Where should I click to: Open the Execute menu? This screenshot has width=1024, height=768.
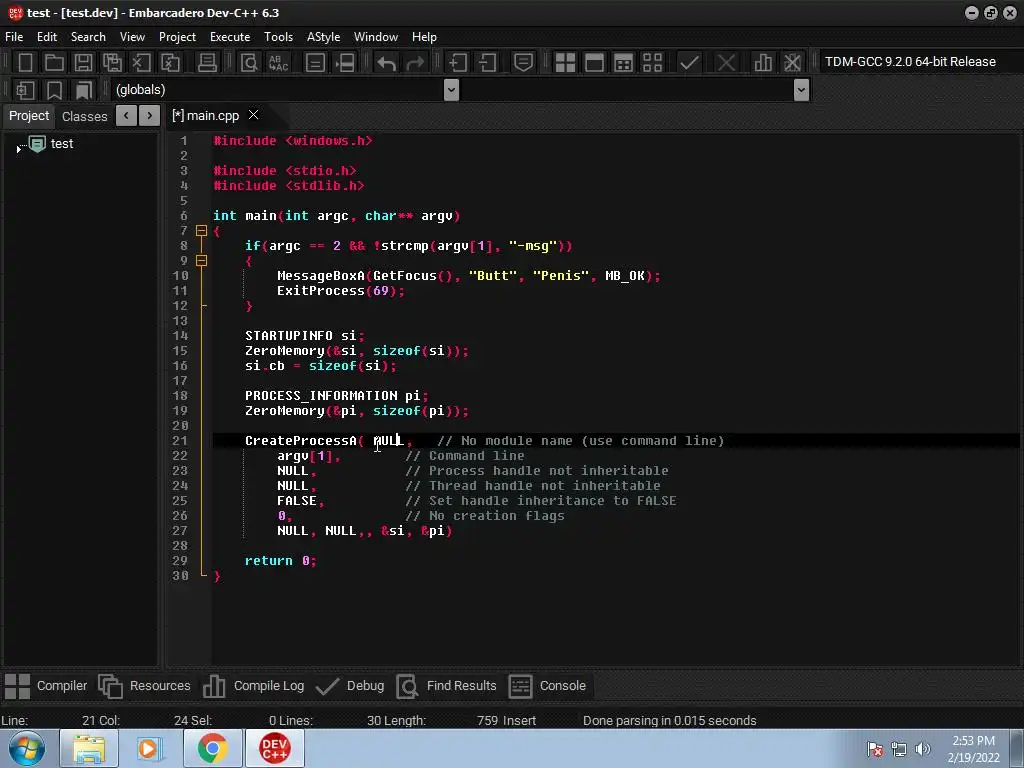point(230,37)
